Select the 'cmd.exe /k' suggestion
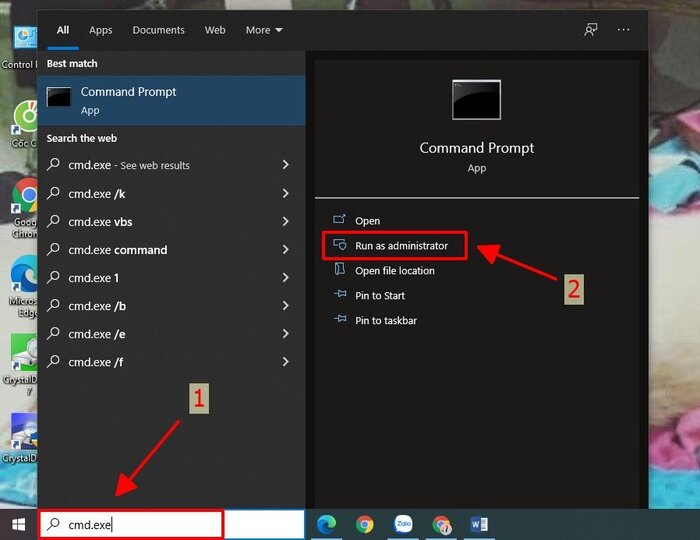The width and height of the screenshot is (700, 540). 171,194
